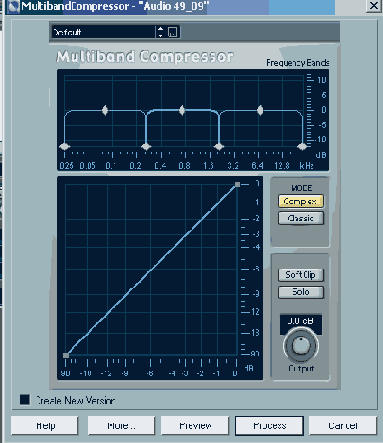Select the high band gain diamond handle
The width and height of the screenshot is (383, 443).
[260, 110]
